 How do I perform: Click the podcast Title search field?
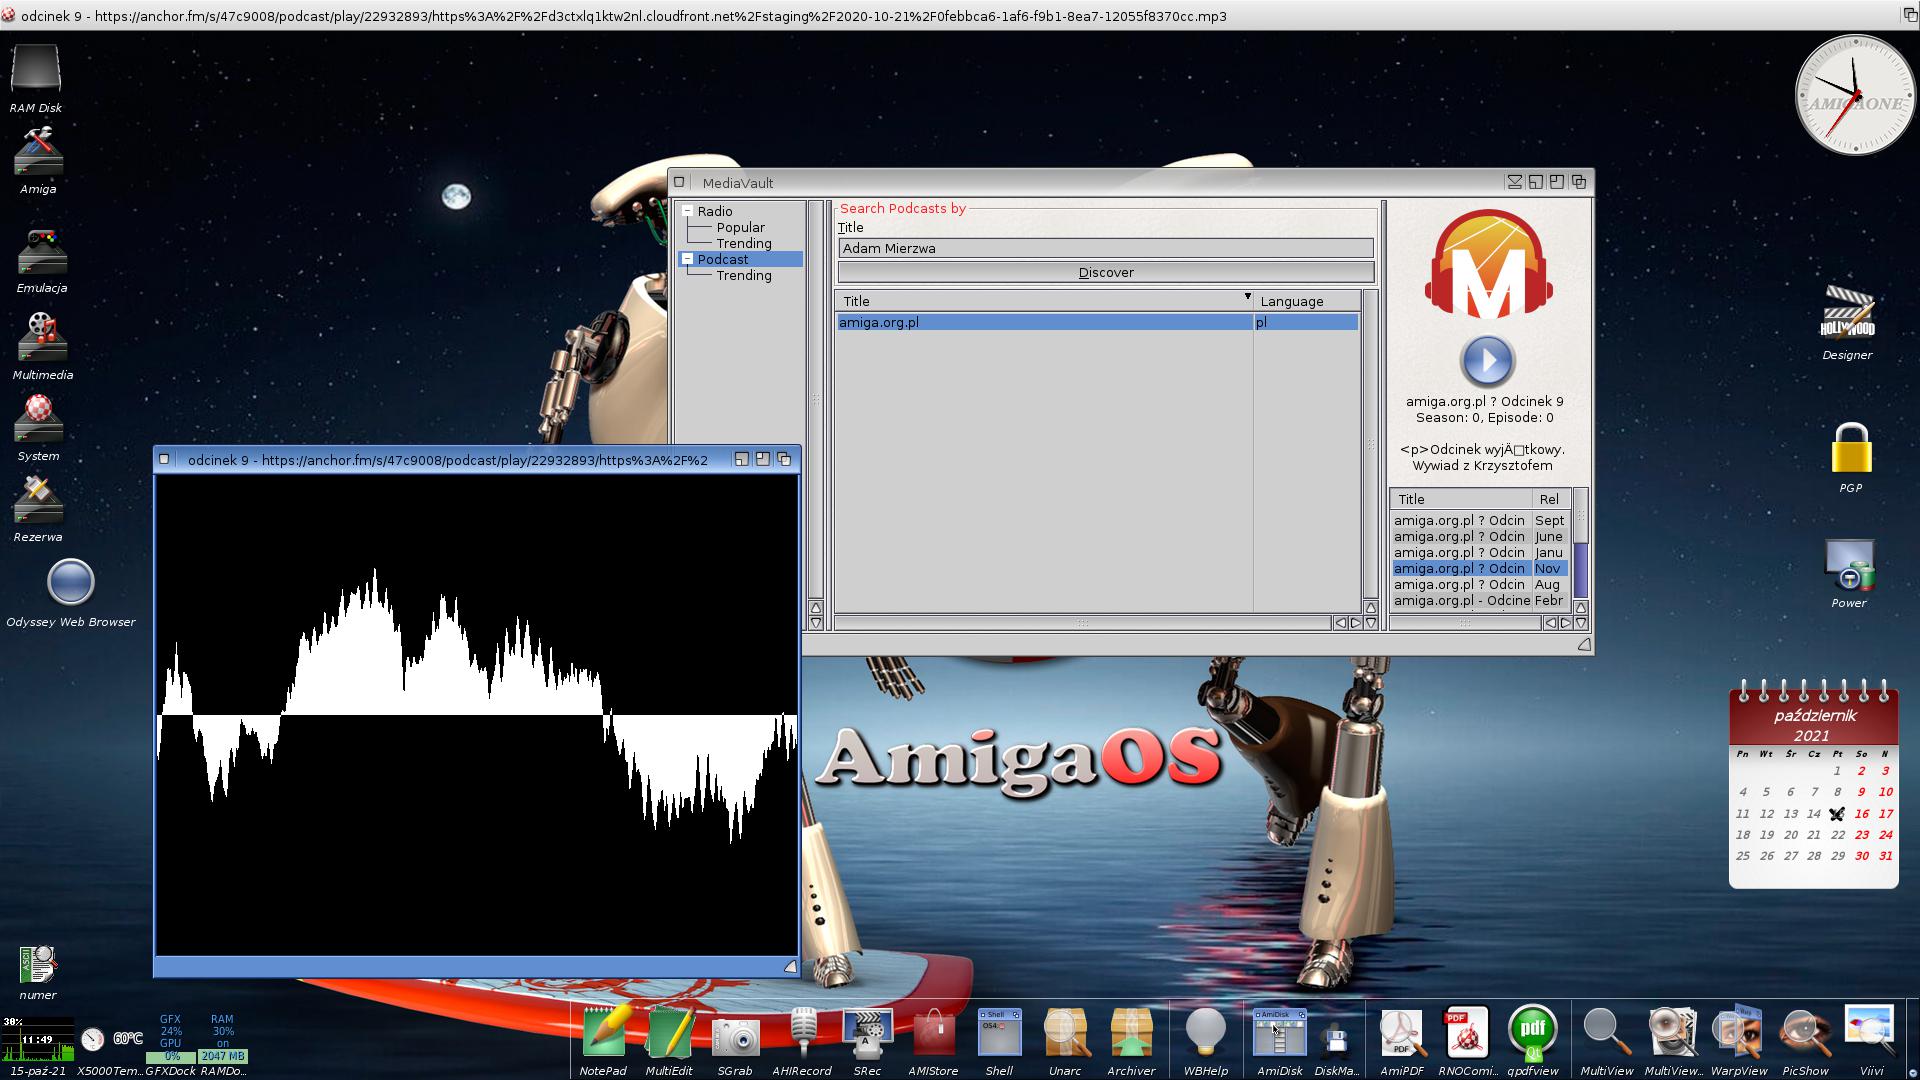click(1106, 248)
